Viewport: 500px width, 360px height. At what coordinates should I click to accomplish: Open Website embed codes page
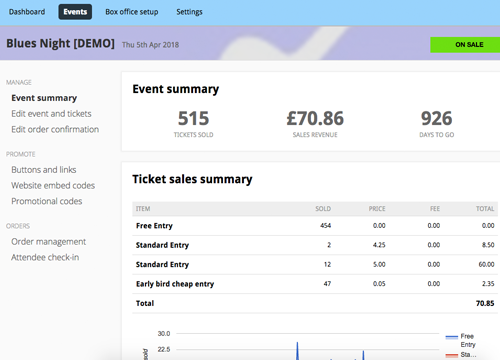coord(53,185)
